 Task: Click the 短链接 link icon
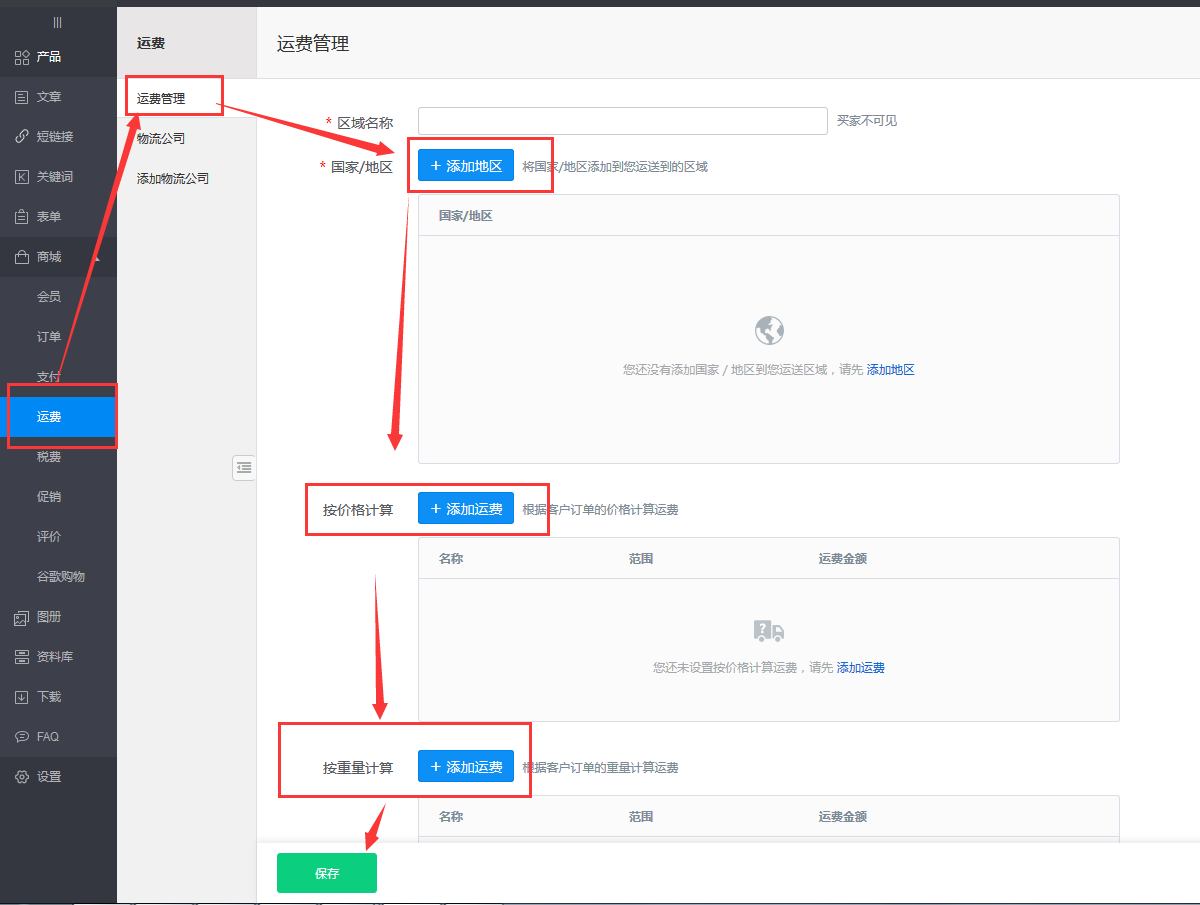22,137
